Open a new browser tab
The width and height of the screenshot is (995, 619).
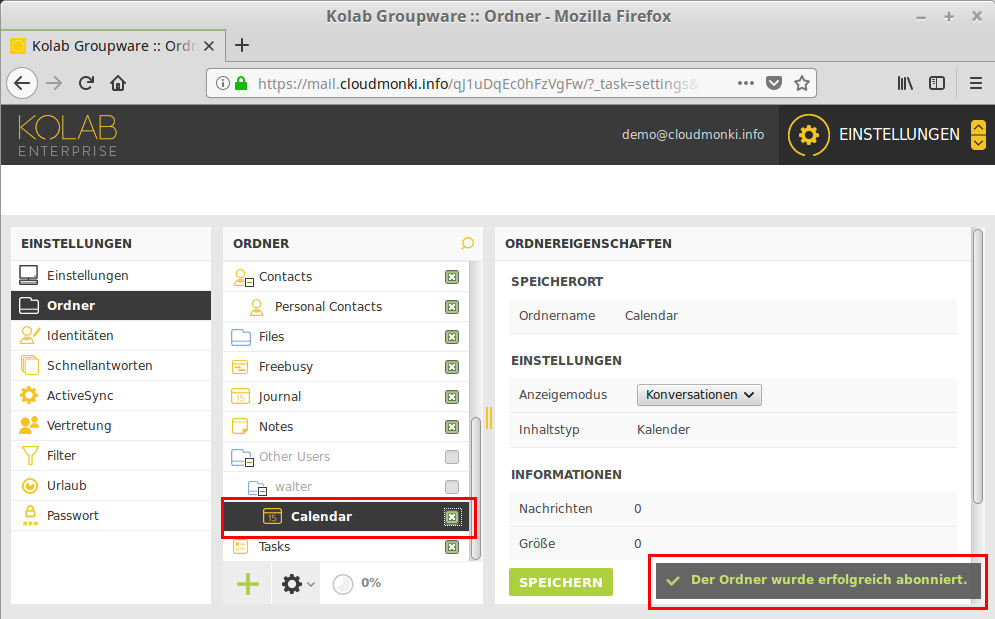tap(242, 45)
